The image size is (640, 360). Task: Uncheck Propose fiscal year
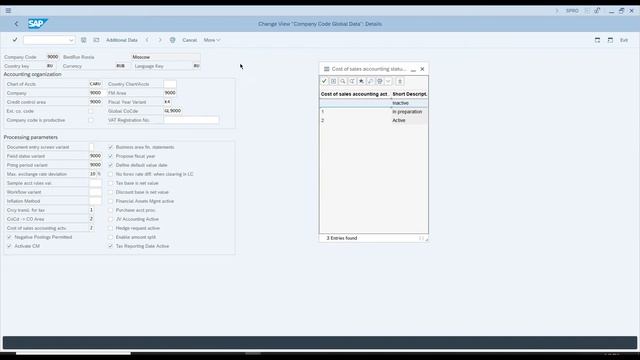point(111,156)
